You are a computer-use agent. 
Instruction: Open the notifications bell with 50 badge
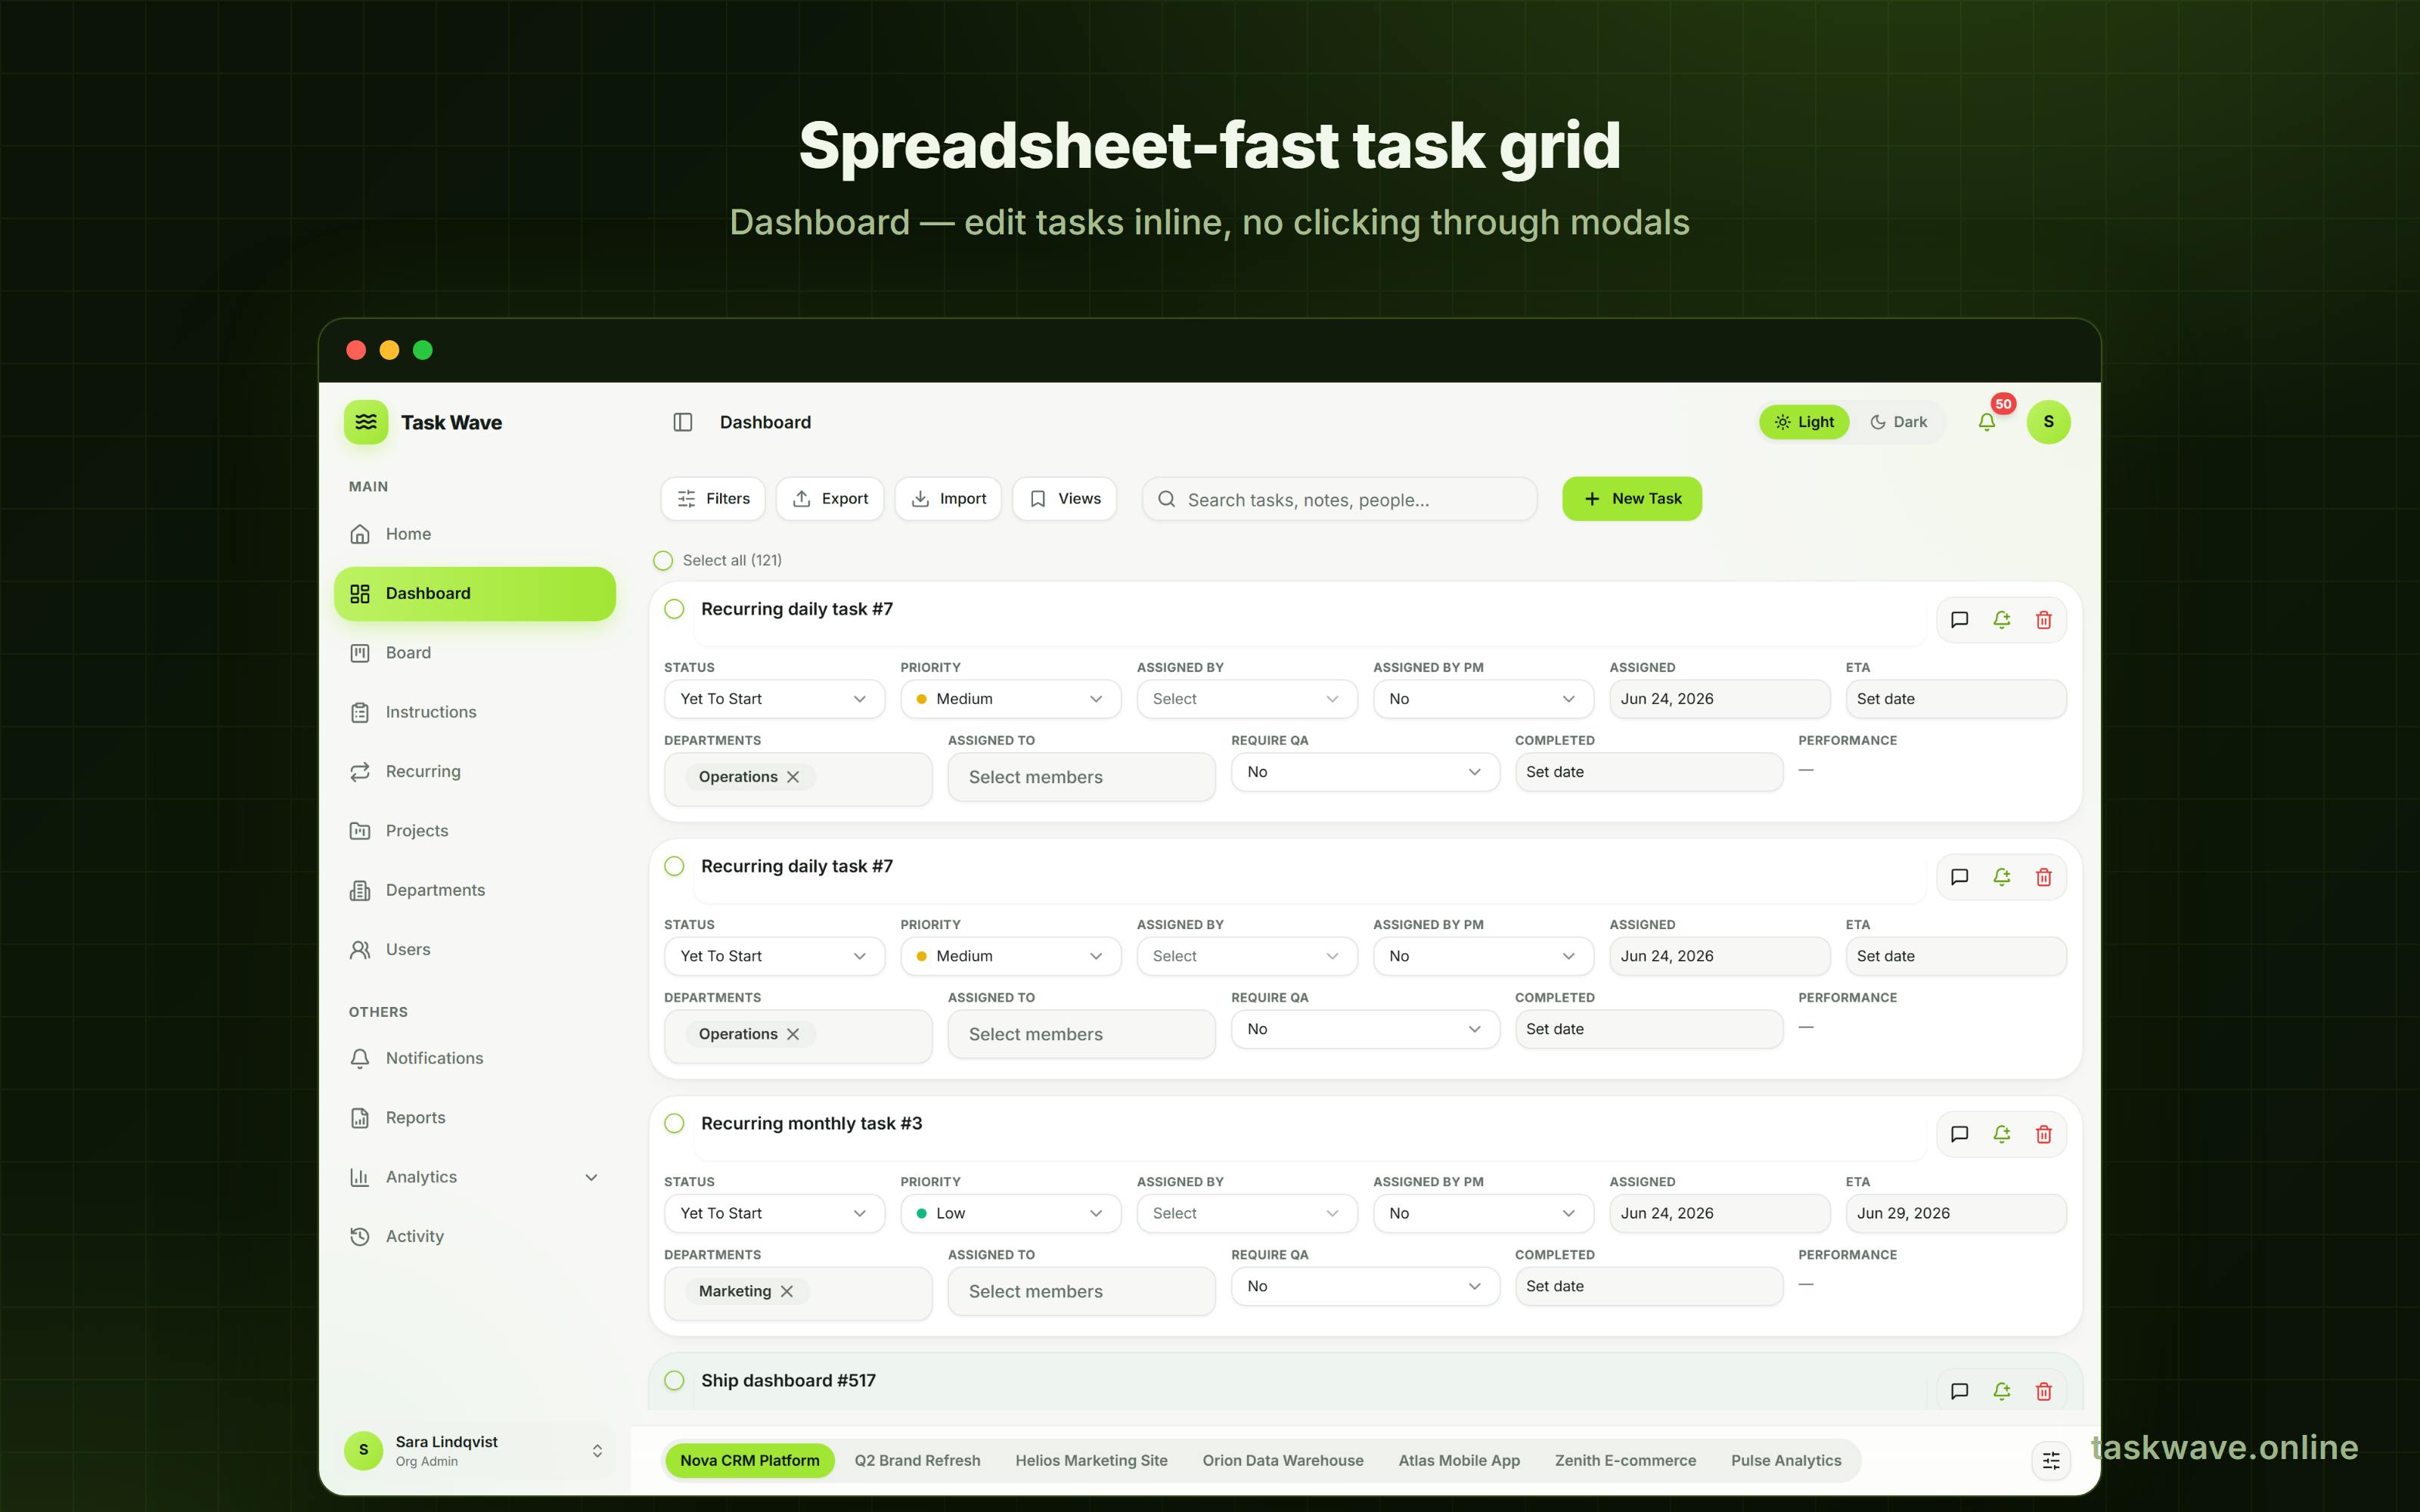click(x=1987, y=422)
